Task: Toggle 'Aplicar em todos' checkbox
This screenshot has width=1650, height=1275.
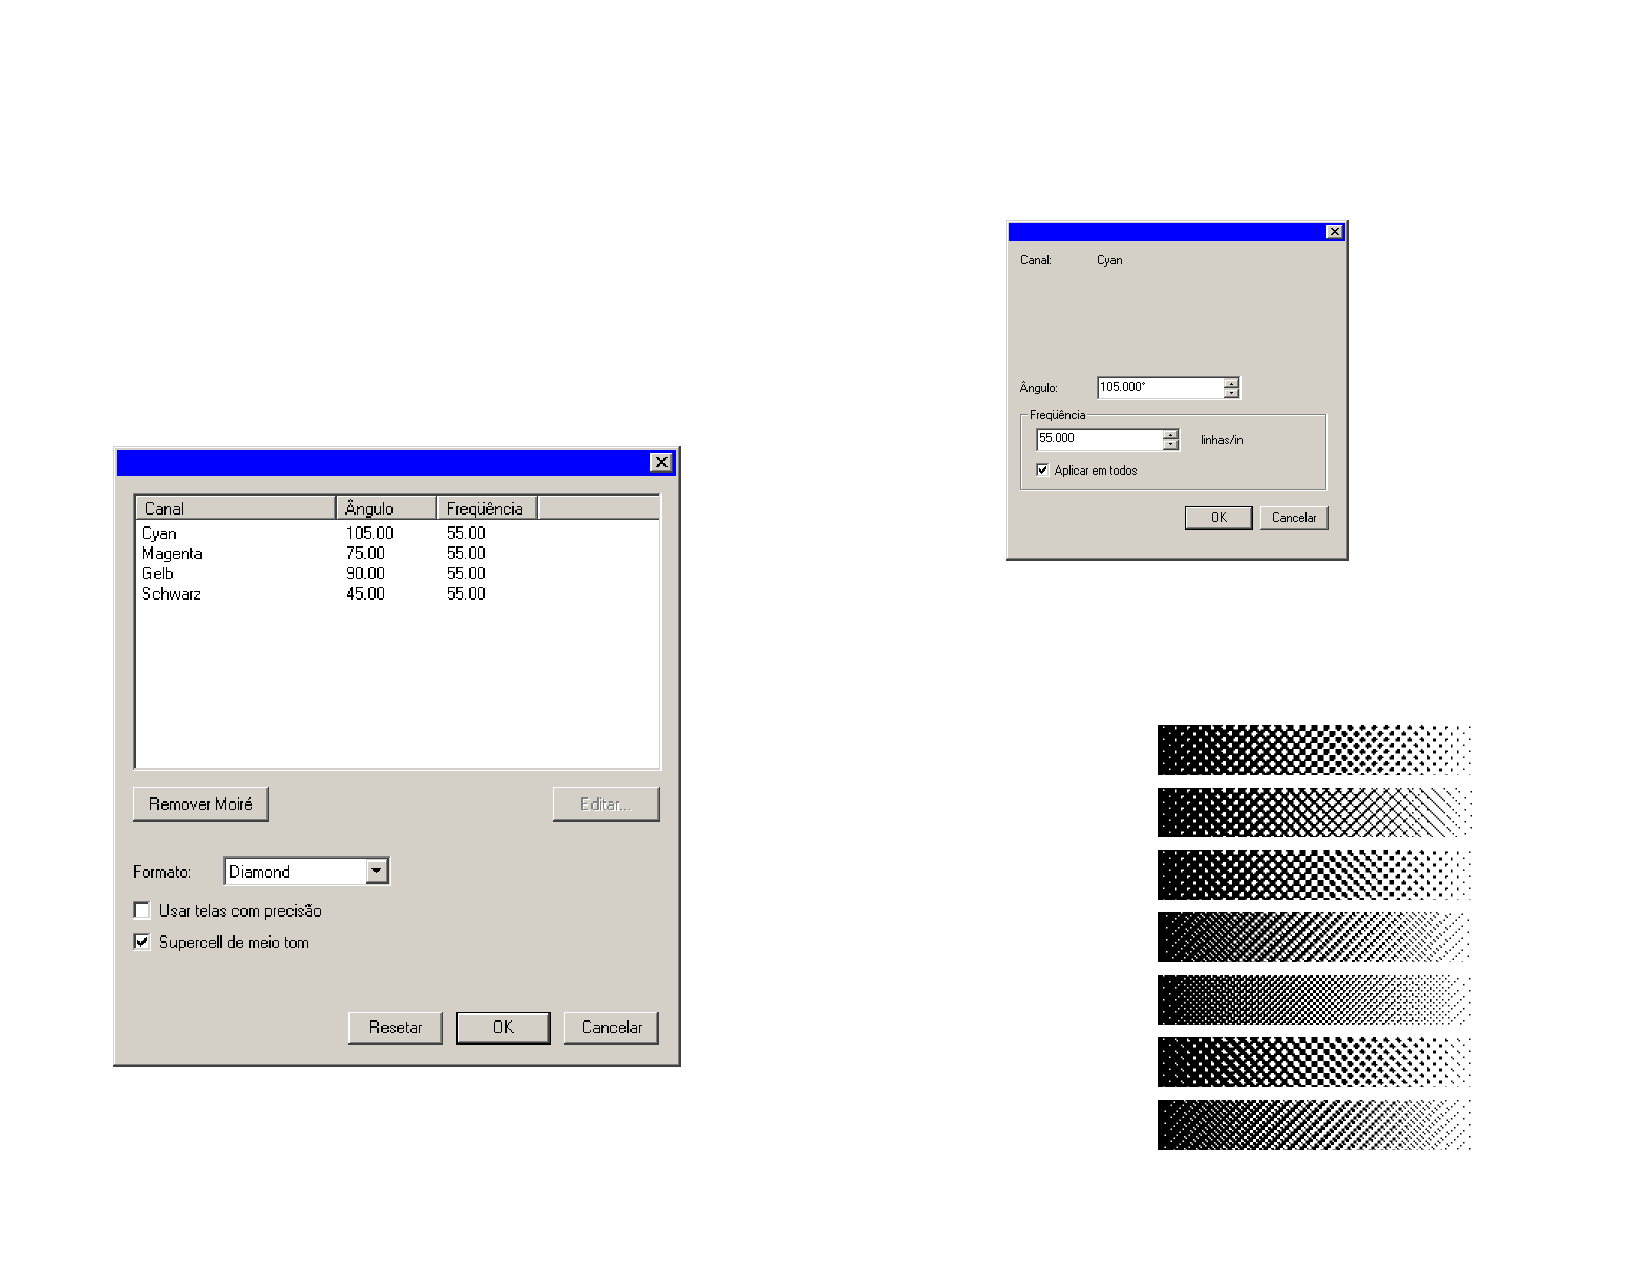Action: (1043, 470)
